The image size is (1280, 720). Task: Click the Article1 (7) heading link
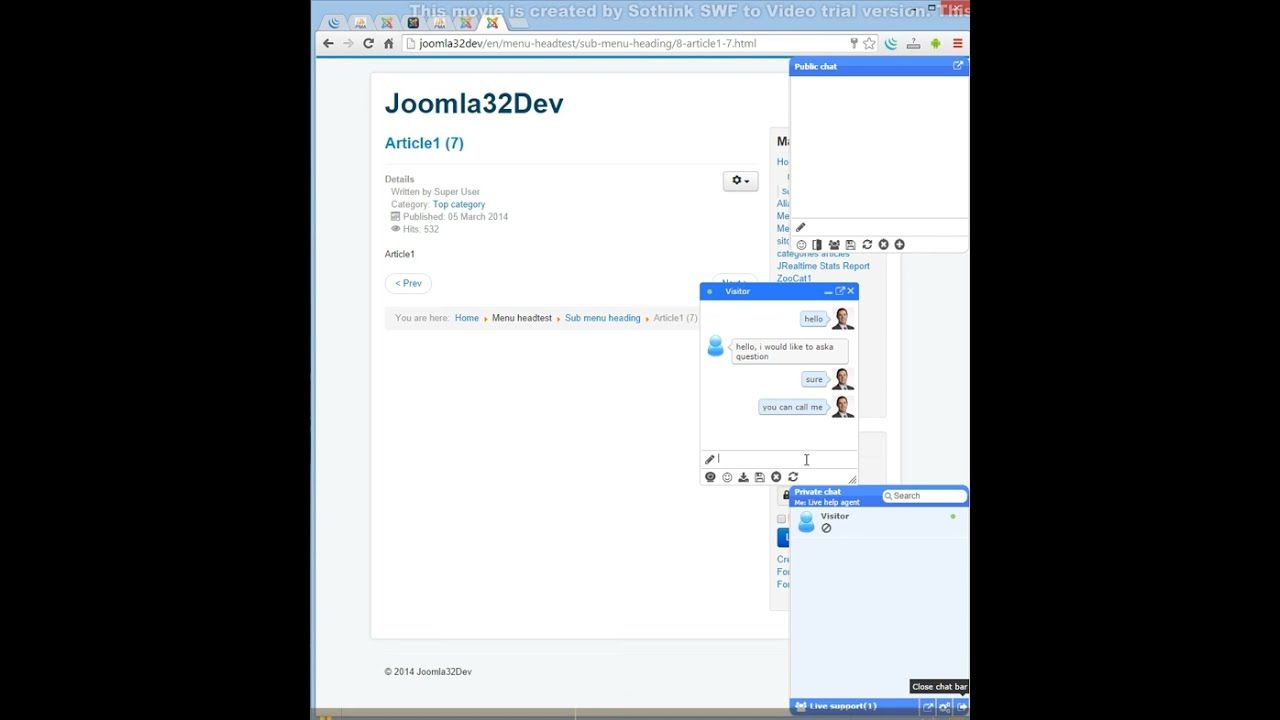pyautogui.click(x=424, y=143)
